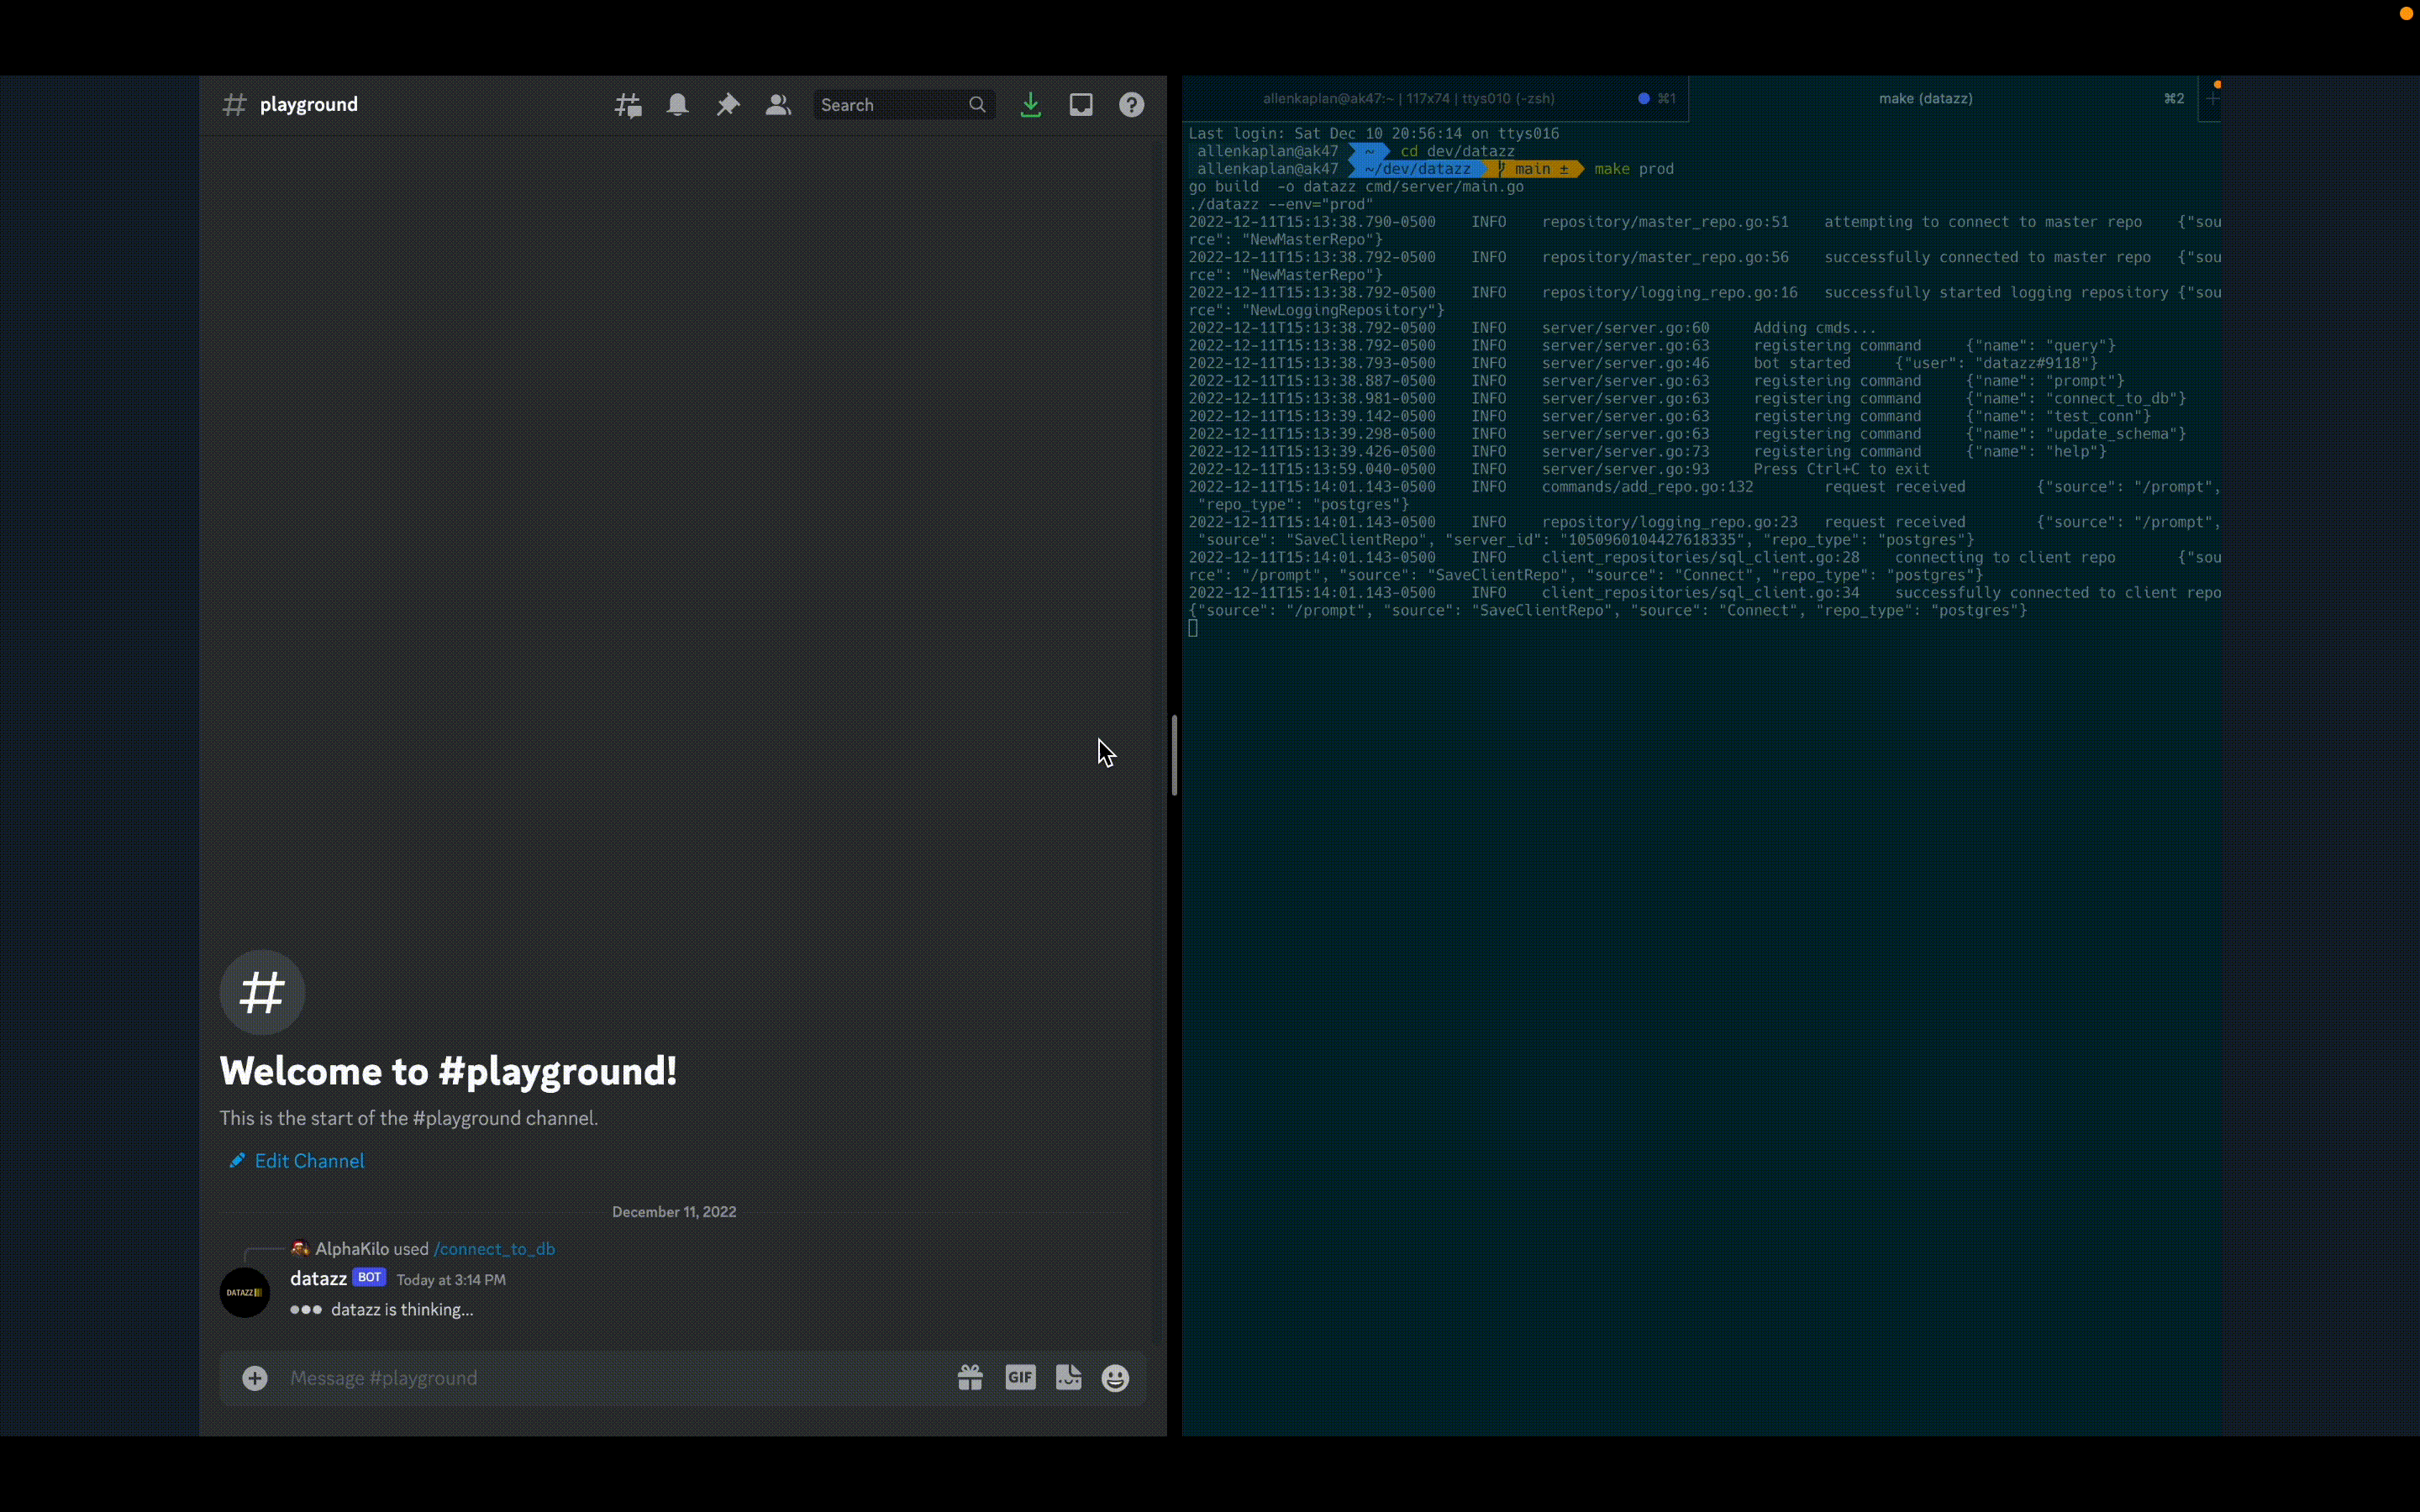Open the help question mark icon

(1131, 105)
